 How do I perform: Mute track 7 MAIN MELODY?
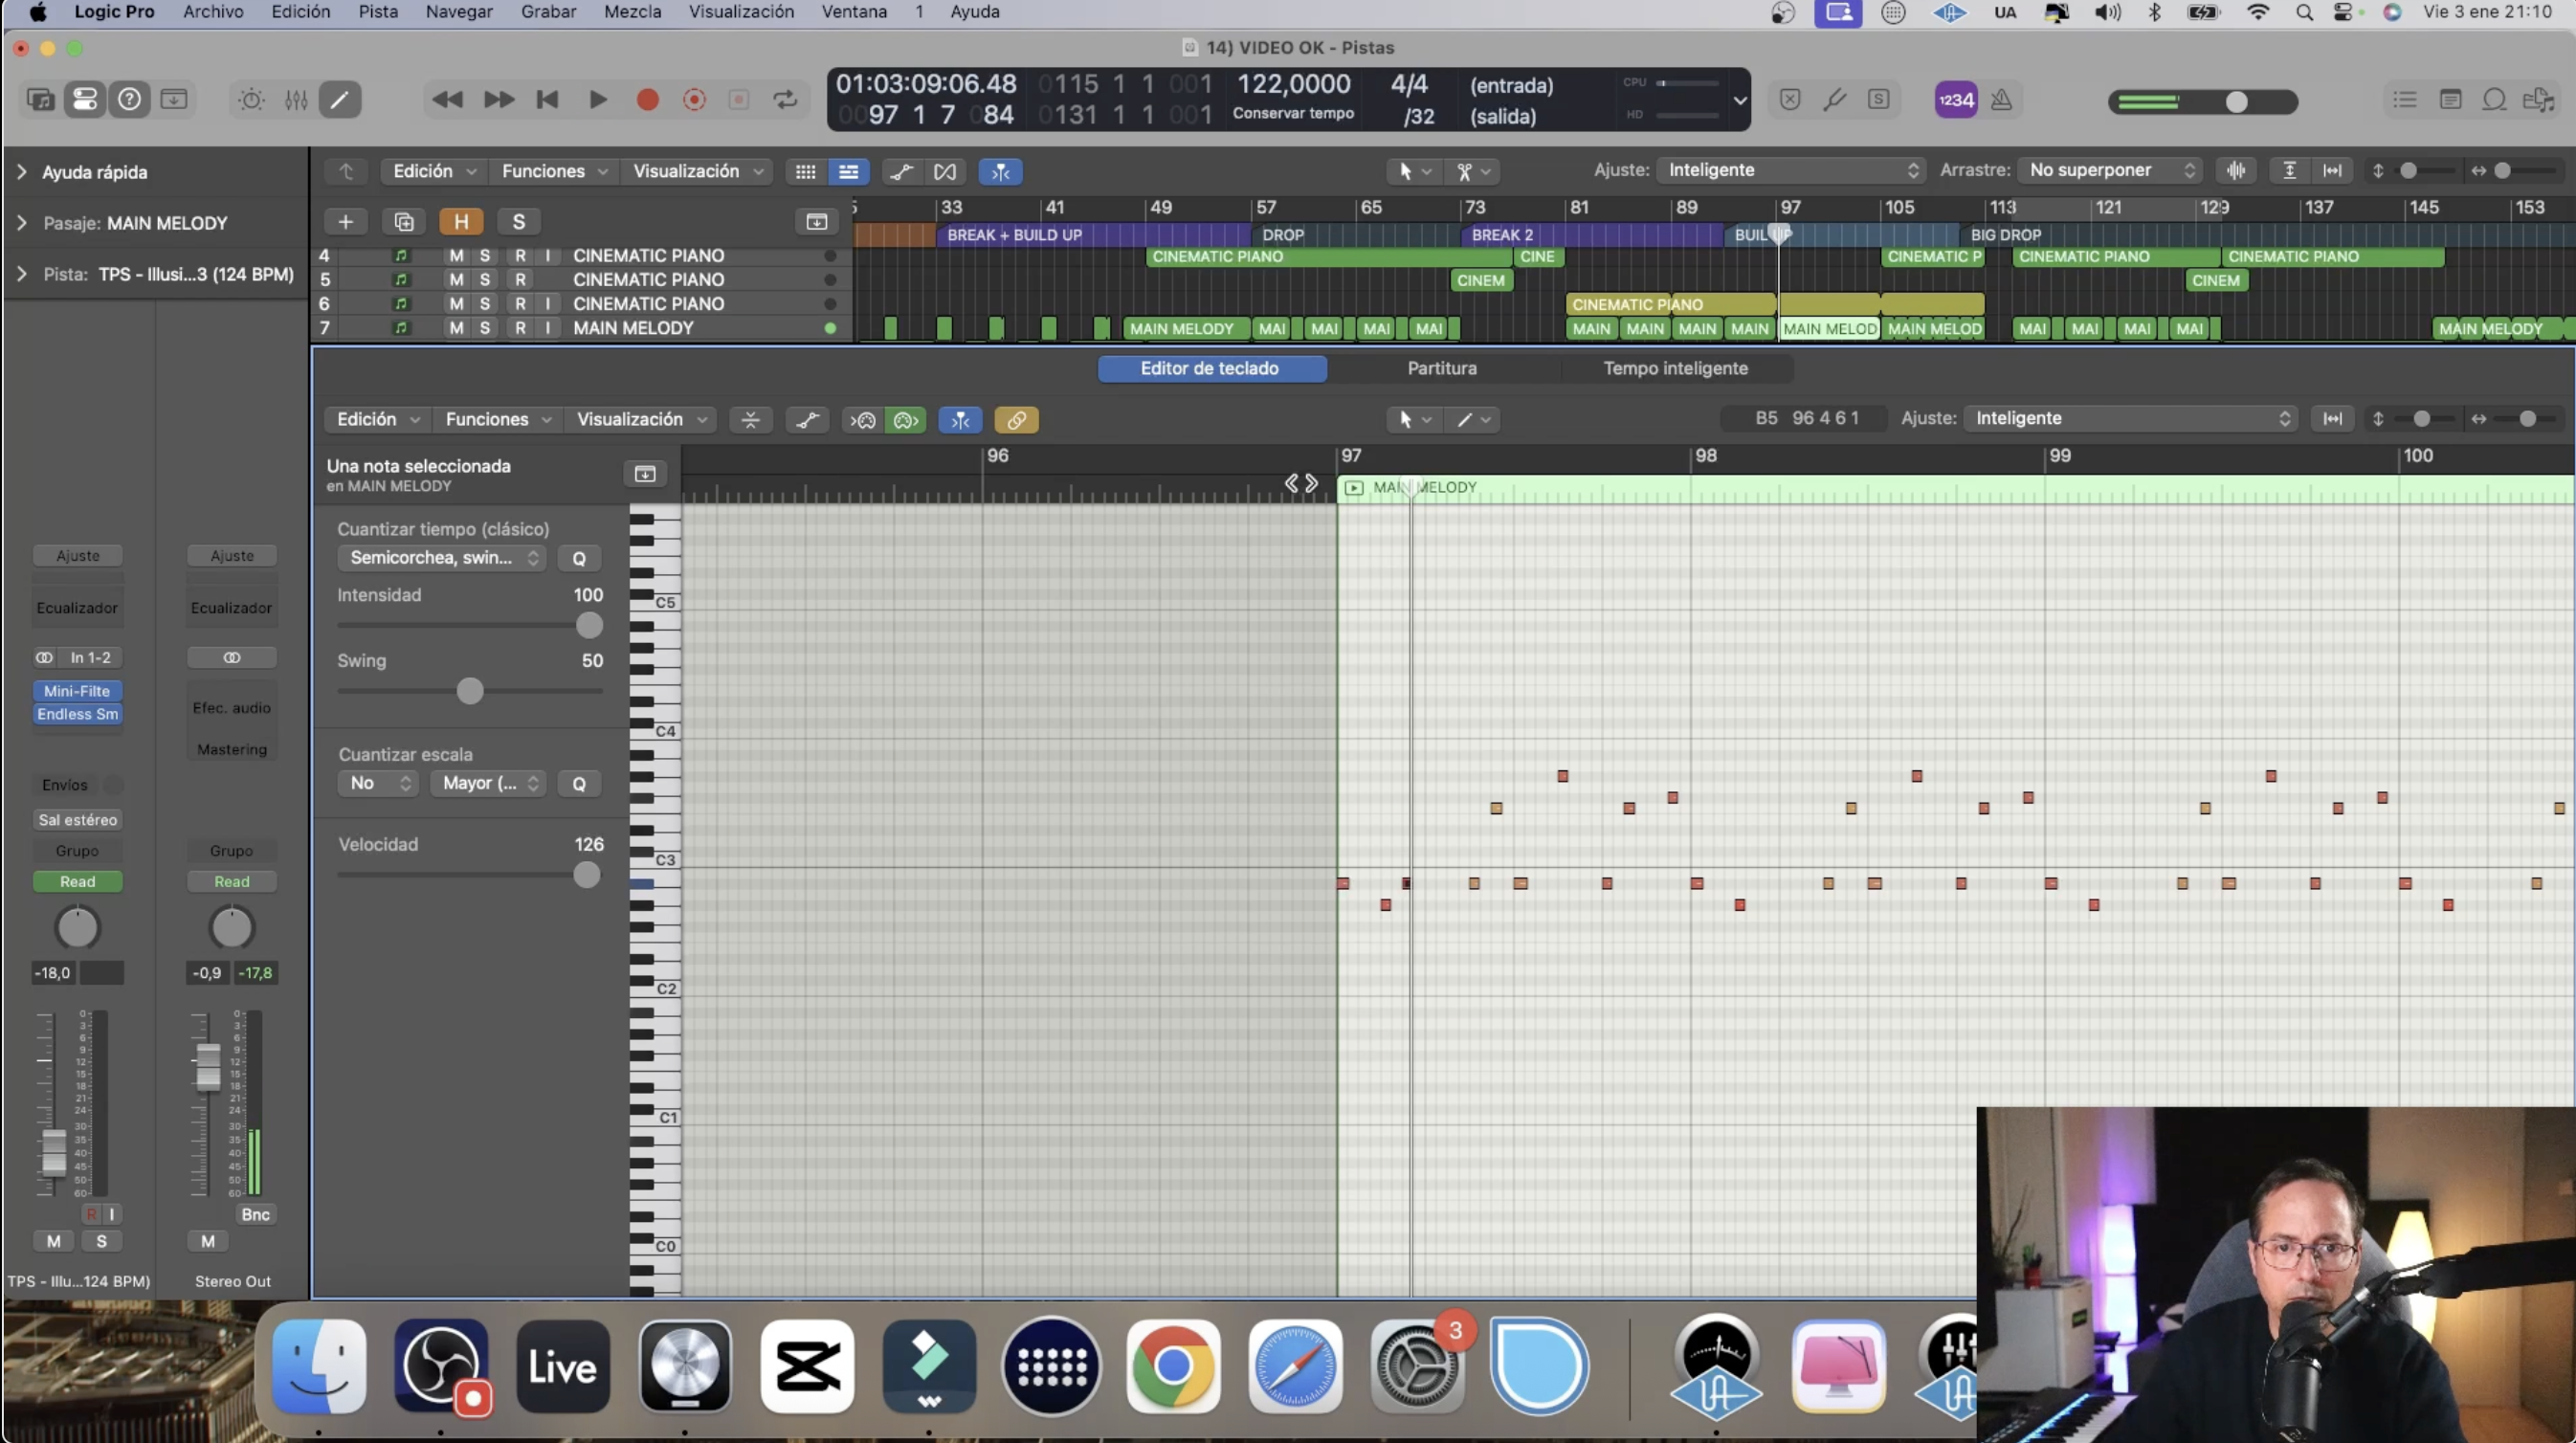click(x=456, y=328)
